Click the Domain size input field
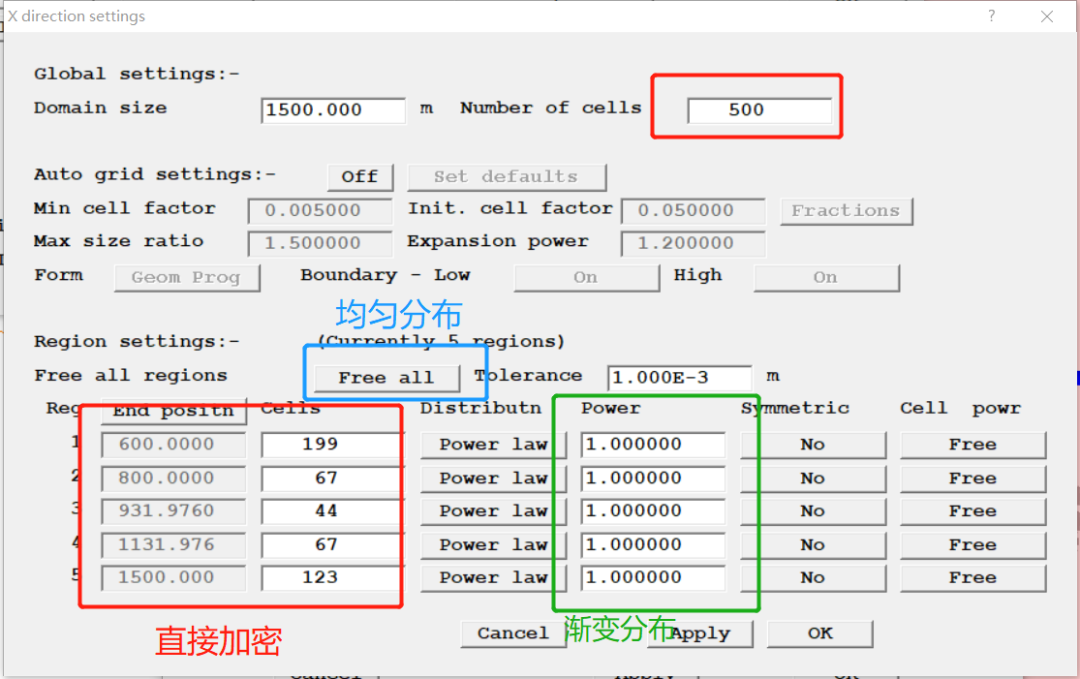Image resolution: width=1080 pixels, height=679 pixels. tap(333, 110)
